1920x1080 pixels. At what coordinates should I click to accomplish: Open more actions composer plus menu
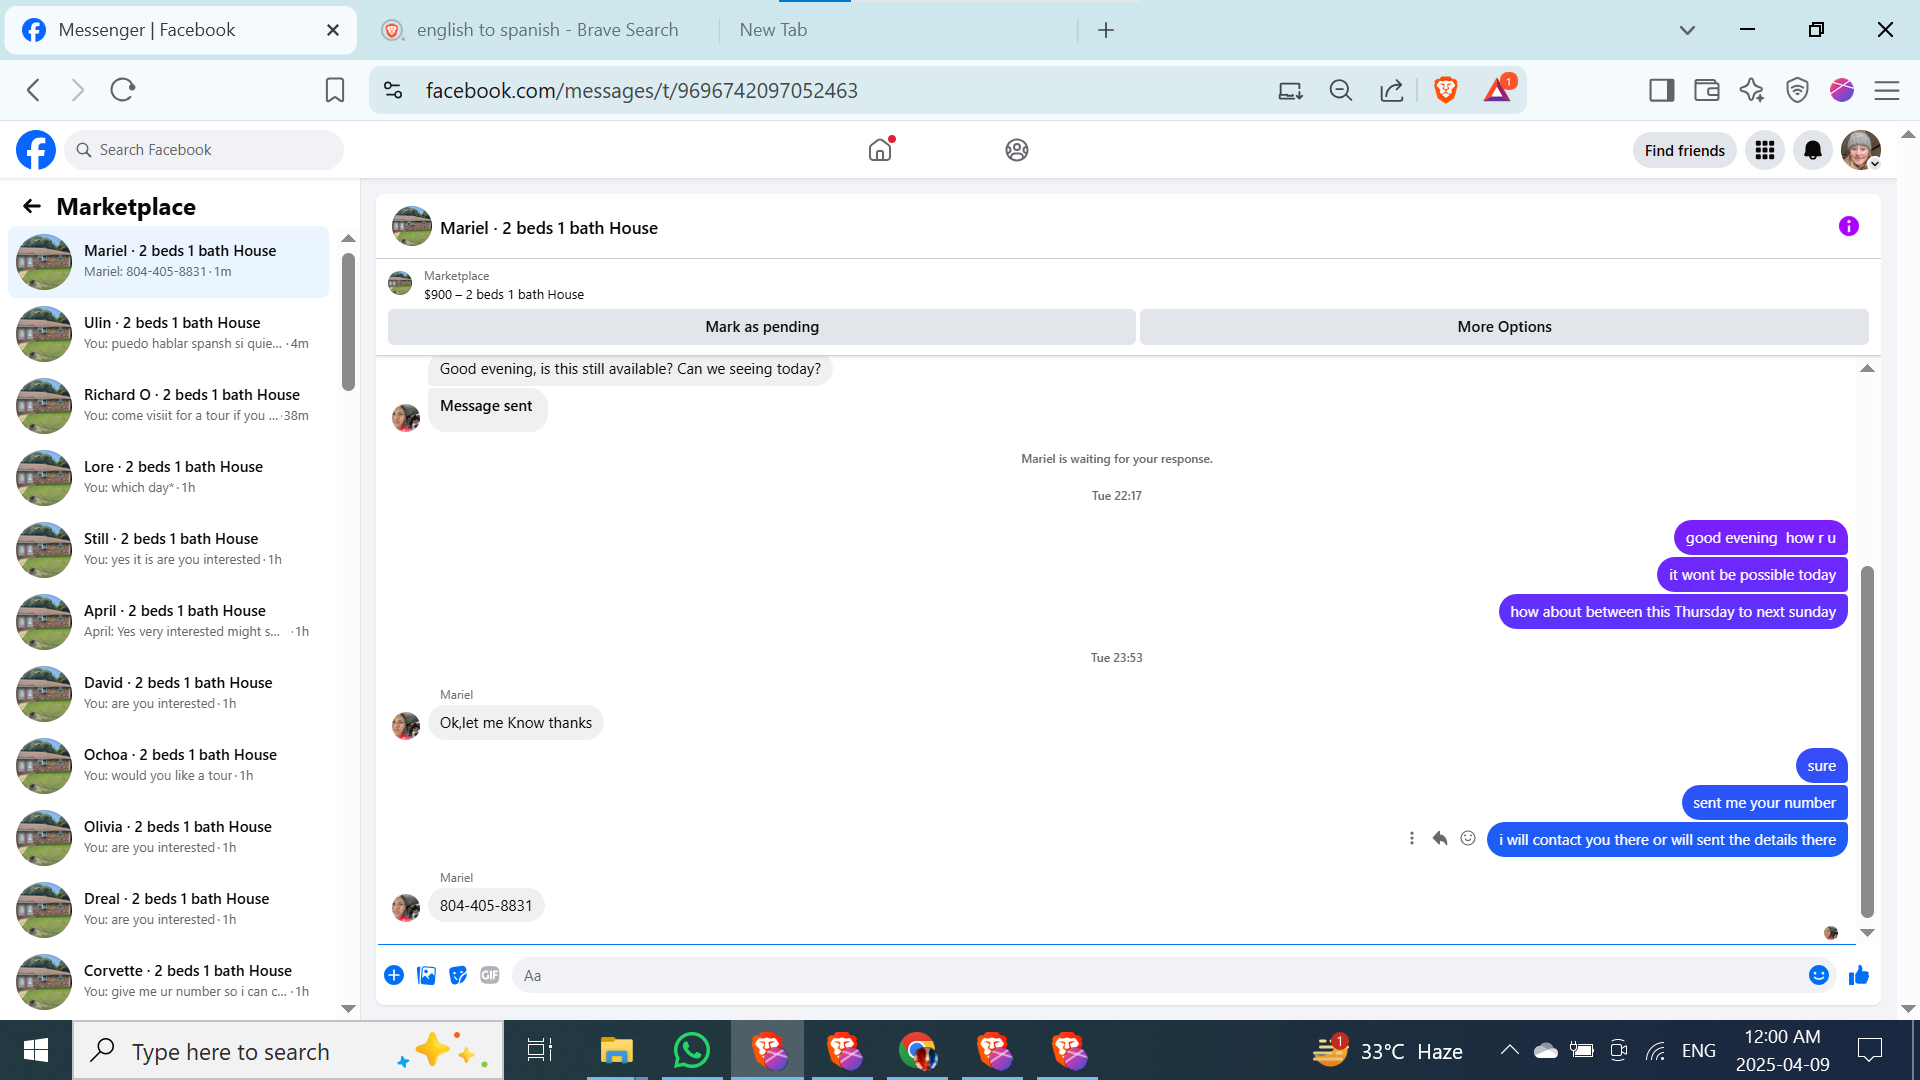pos(394,975)
